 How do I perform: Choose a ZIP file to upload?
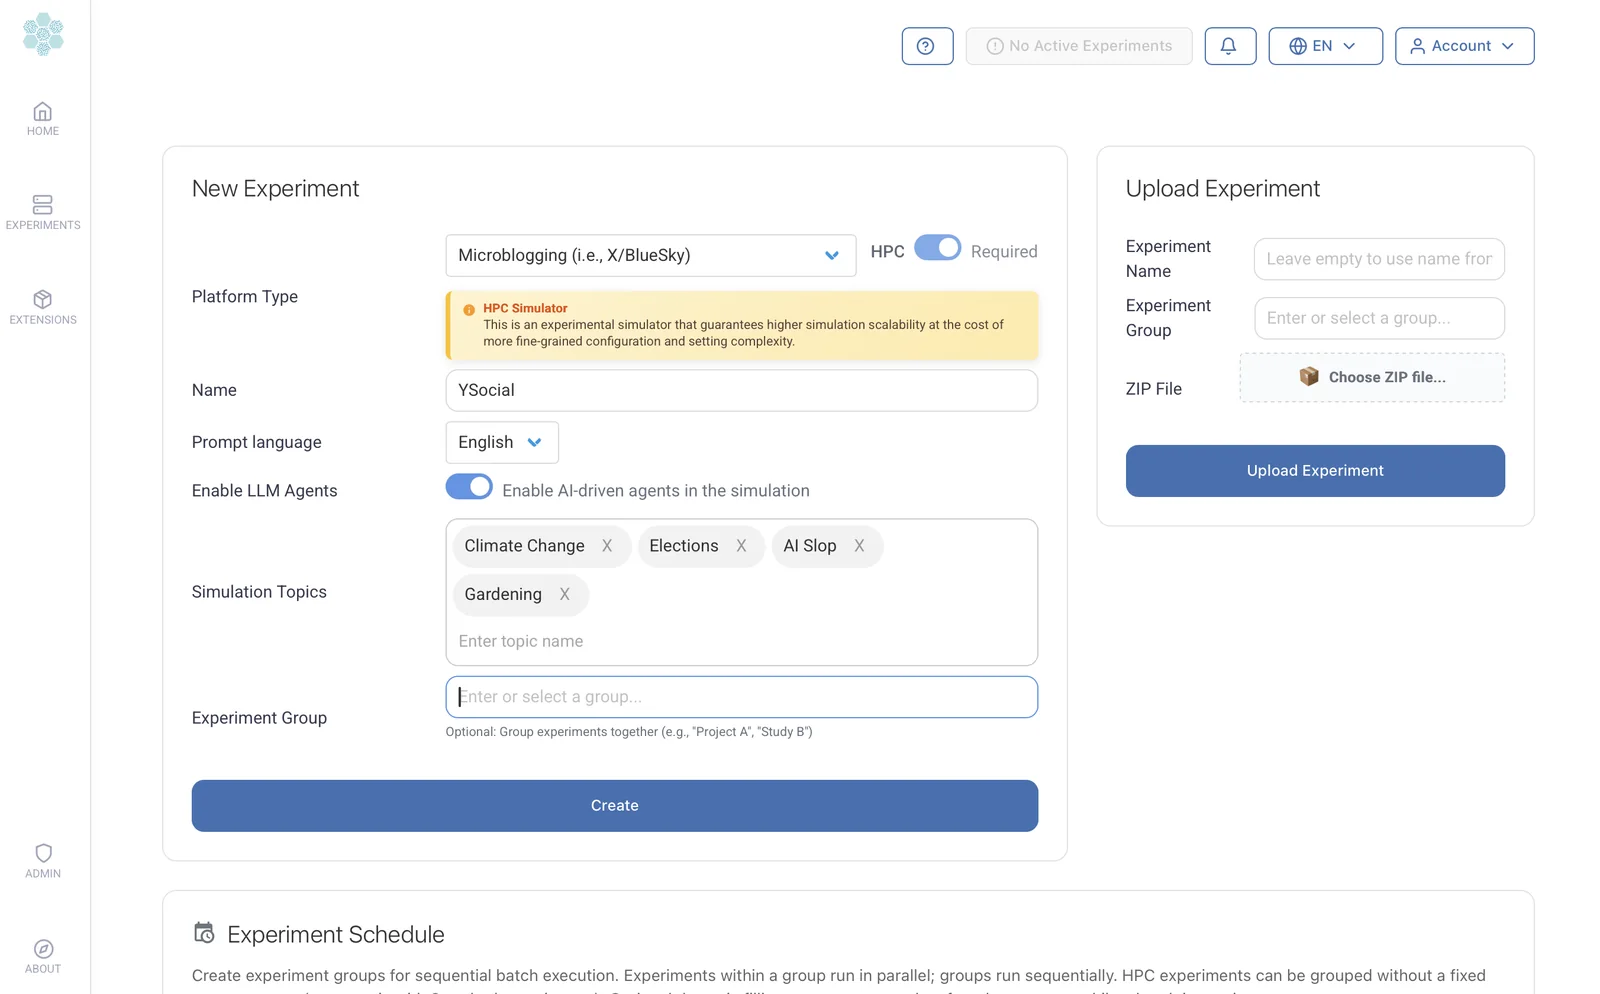[x=1372, y=377]
